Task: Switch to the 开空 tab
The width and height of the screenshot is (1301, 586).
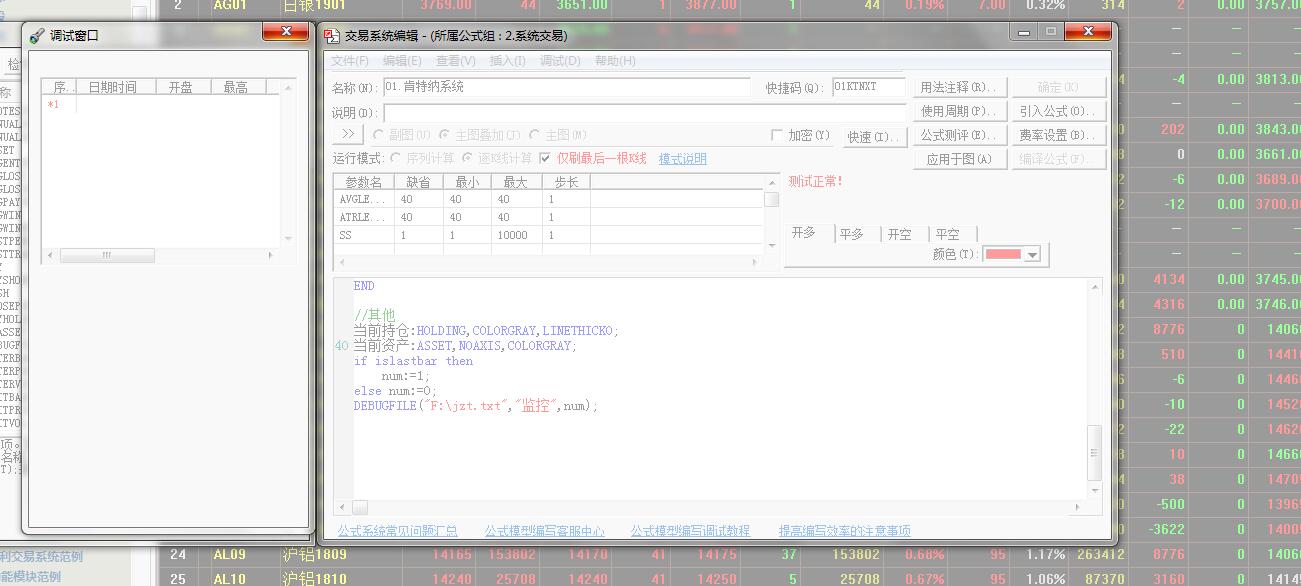Action: pyautogui.click(x=899, y=234)
